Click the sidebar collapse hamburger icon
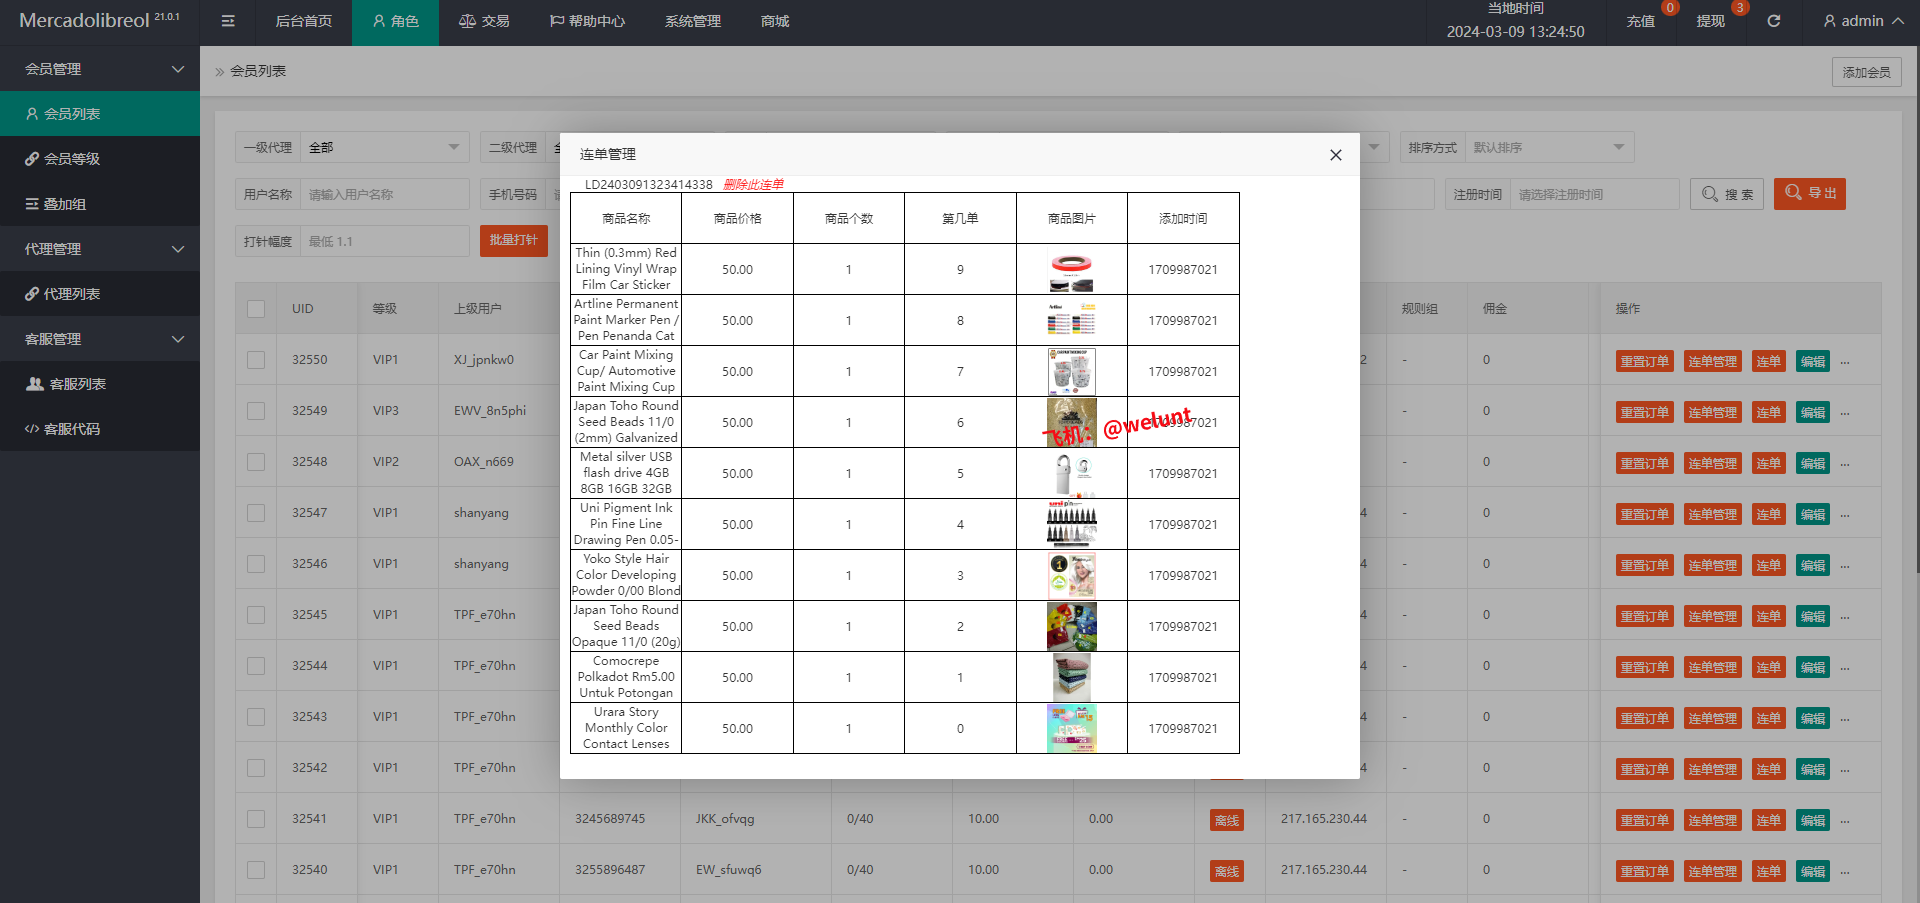The image size is (1920, 903). (x=228, y=21)
